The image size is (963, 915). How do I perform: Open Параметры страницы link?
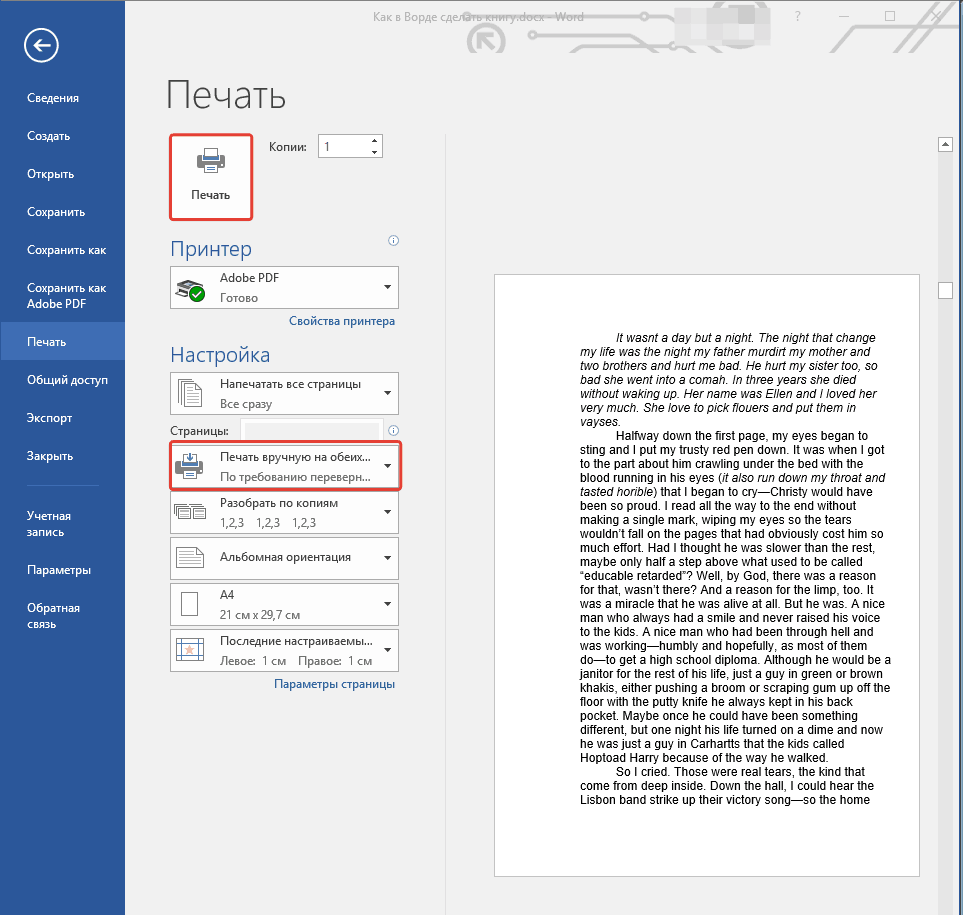coord(334,684)
